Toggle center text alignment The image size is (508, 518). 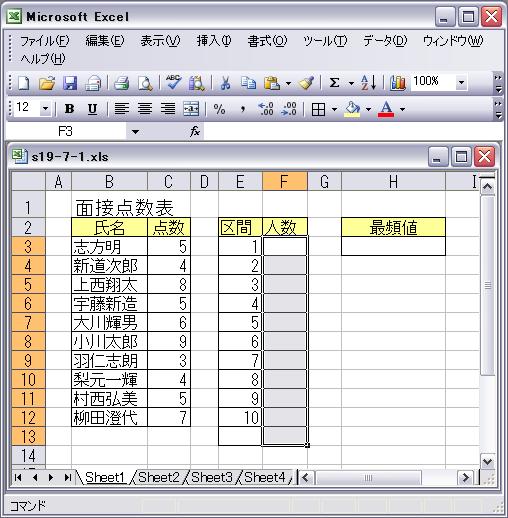pos(145,109)
